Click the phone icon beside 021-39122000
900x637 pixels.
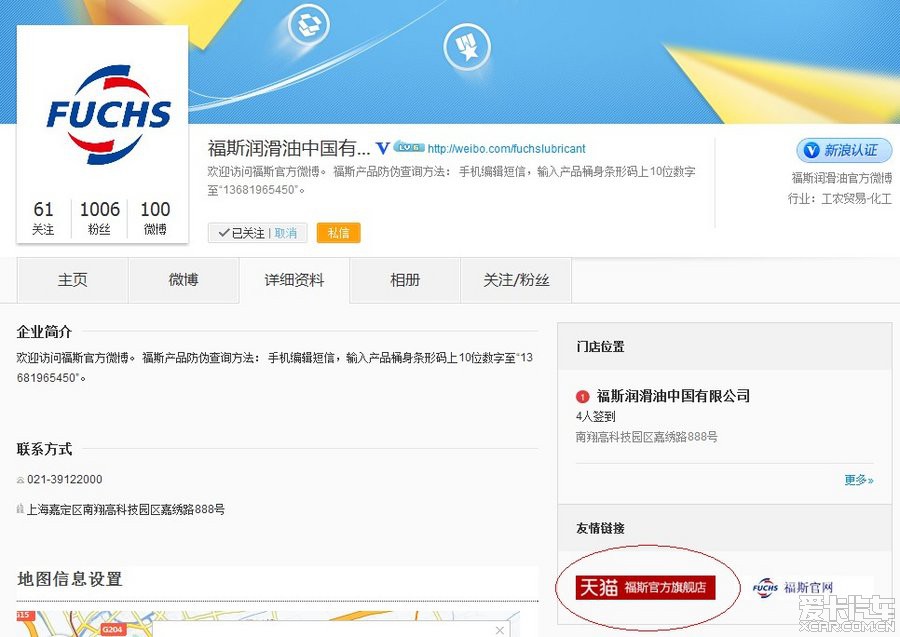pos(21,480)
